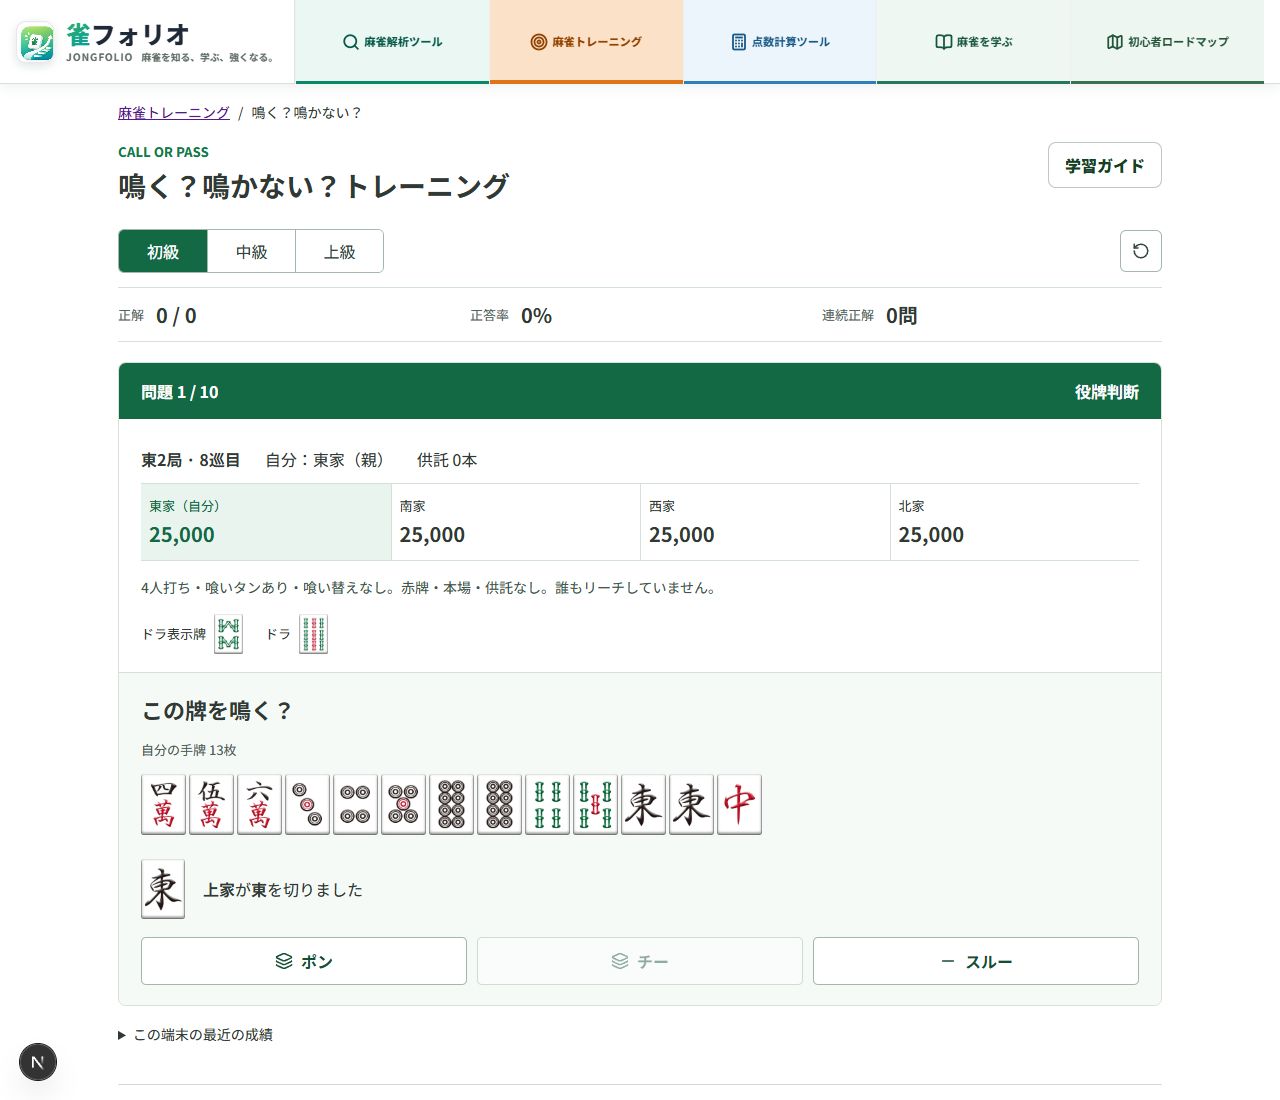Click the 5-bamboo tile with red center
Screen dimensions: 1280x1100
596,804
